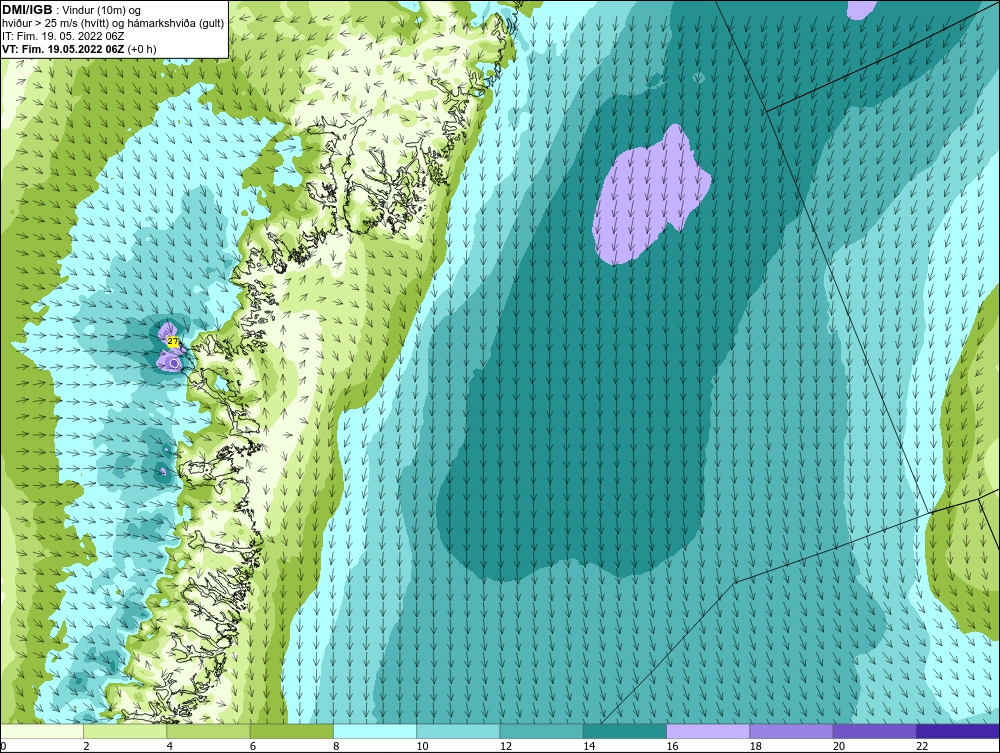This screenshot has width=1000, height=753.
Task: Click the large lavender high-wind patch offshore
Action: [647, 198]
